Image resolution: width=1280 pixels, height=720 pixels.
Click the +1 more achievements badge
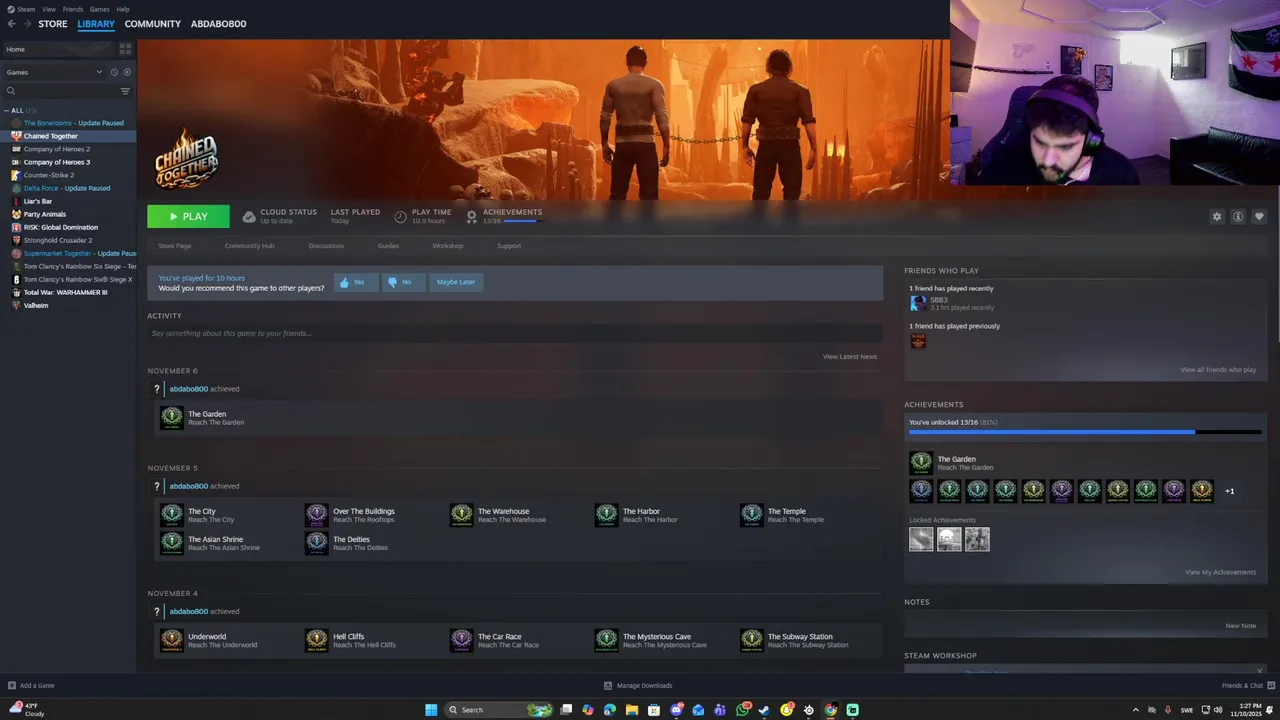coord(1230,491)
